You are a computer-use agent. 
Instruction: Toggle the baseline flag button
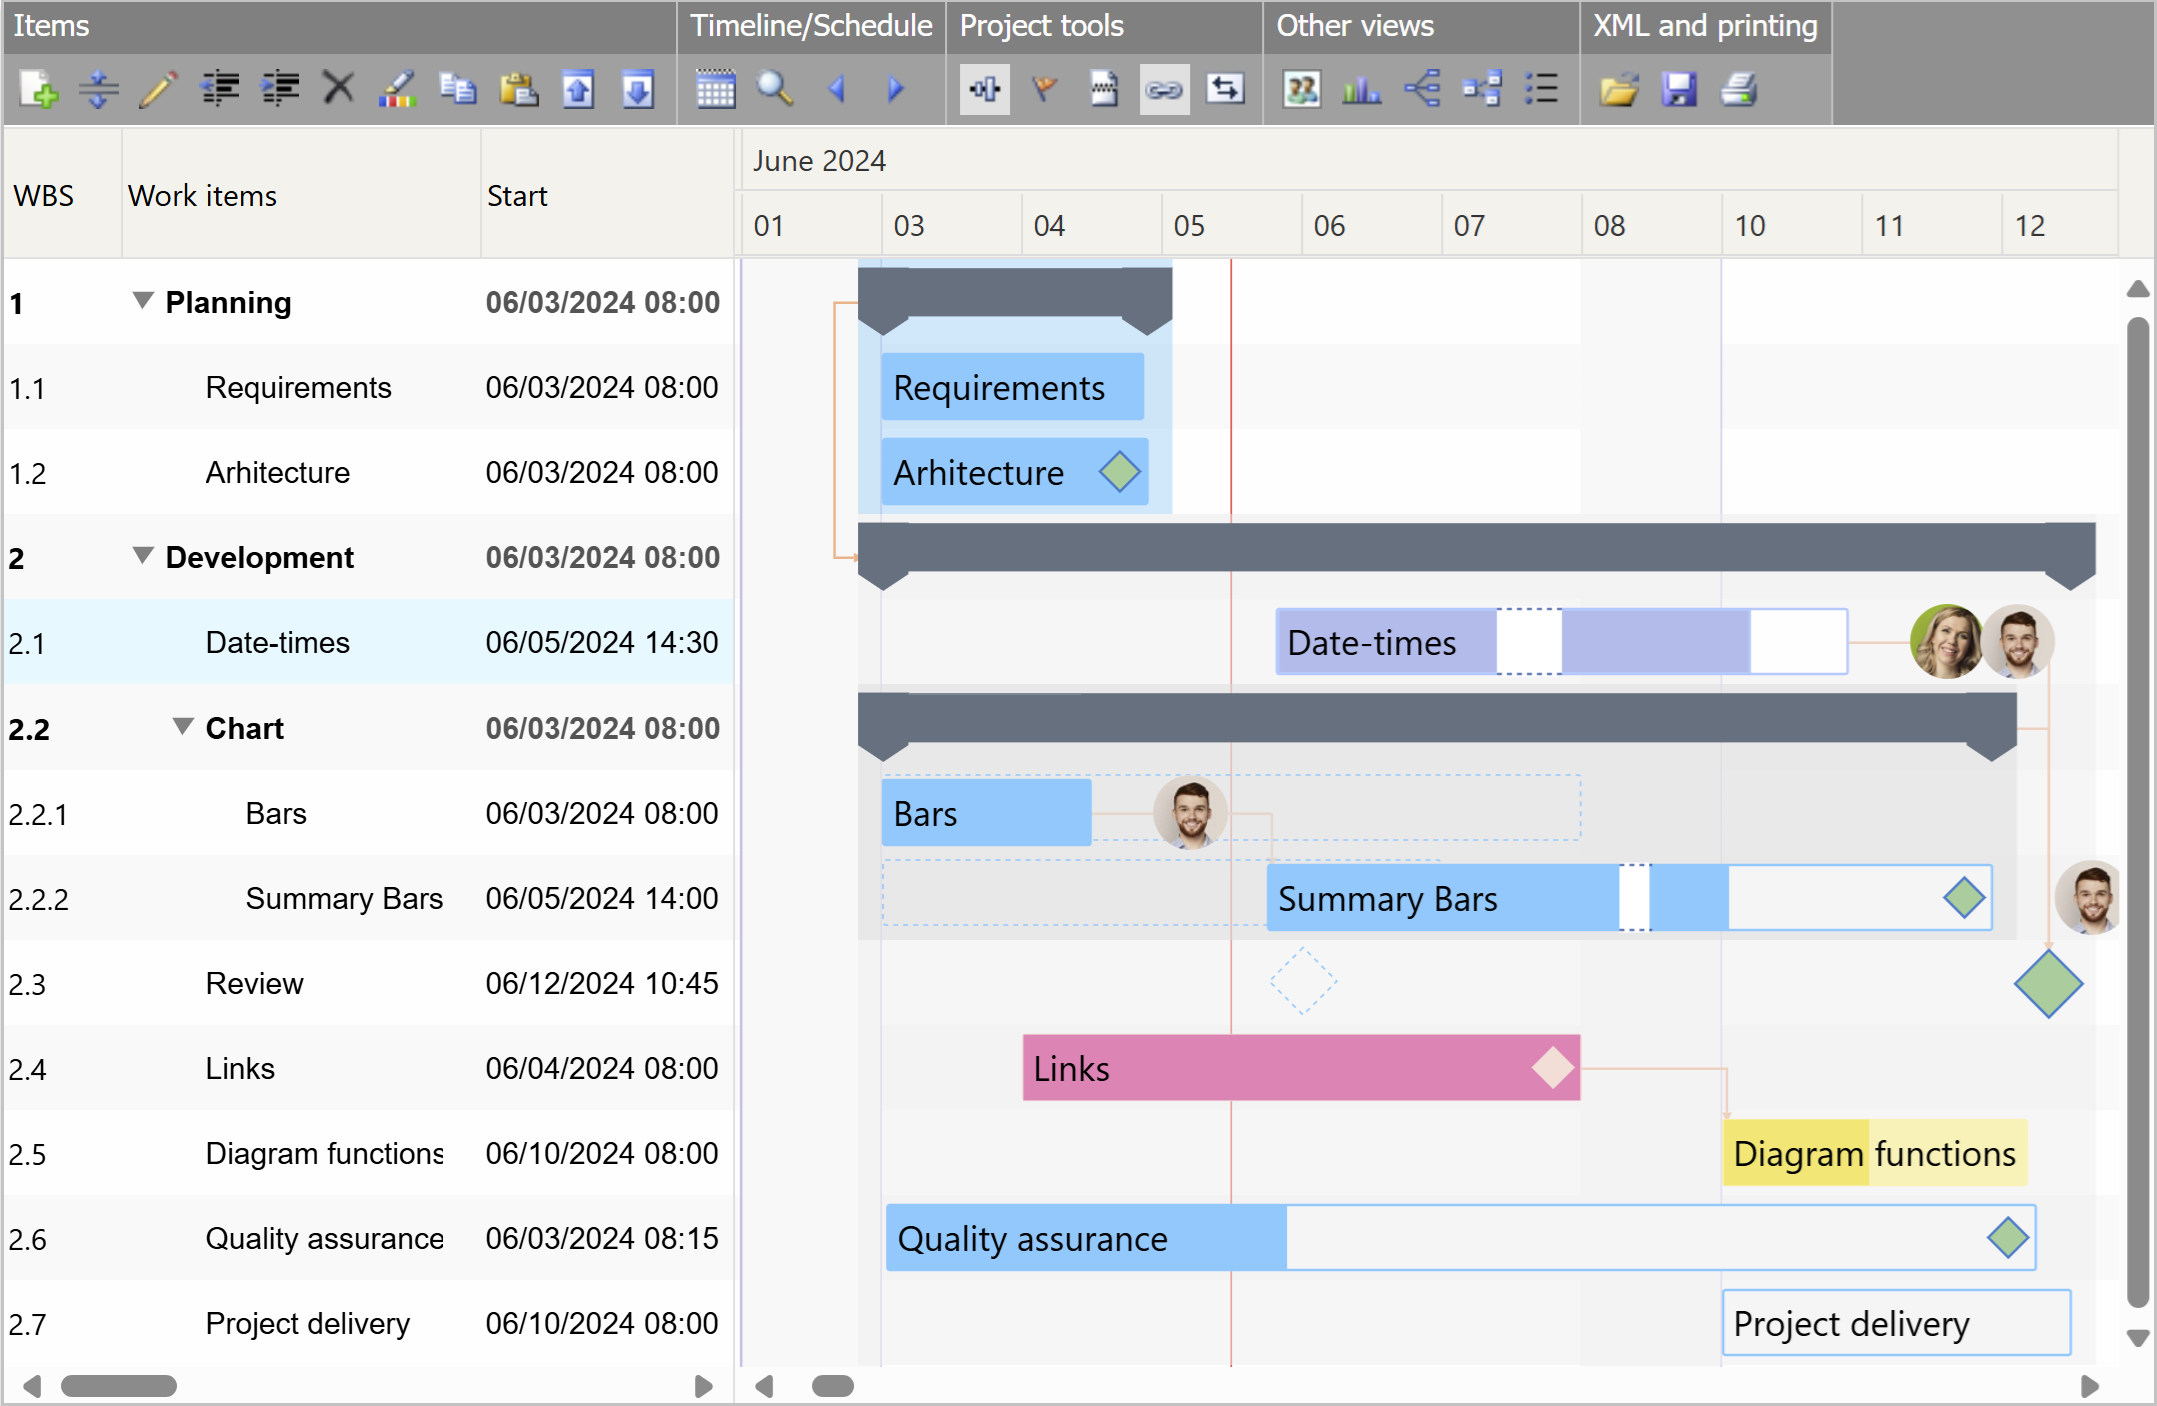tap(1044, 90)
